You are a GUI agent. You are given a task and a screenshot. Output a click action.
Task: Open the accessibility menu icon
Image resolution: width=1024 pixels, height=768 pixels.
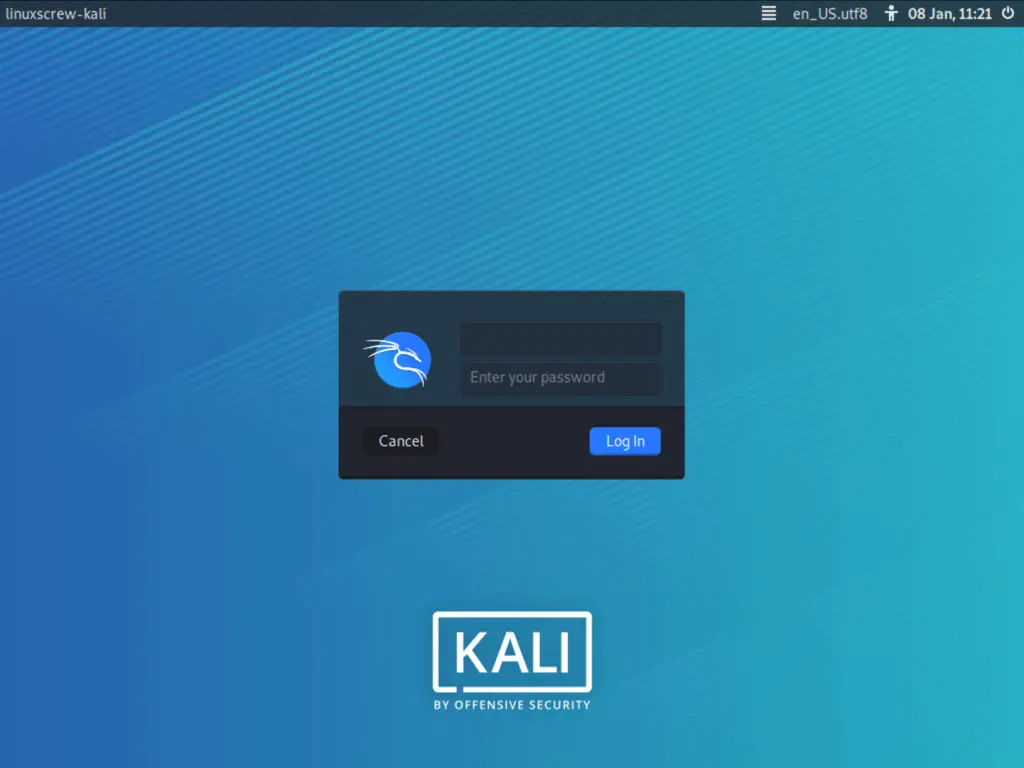point(891,13)
